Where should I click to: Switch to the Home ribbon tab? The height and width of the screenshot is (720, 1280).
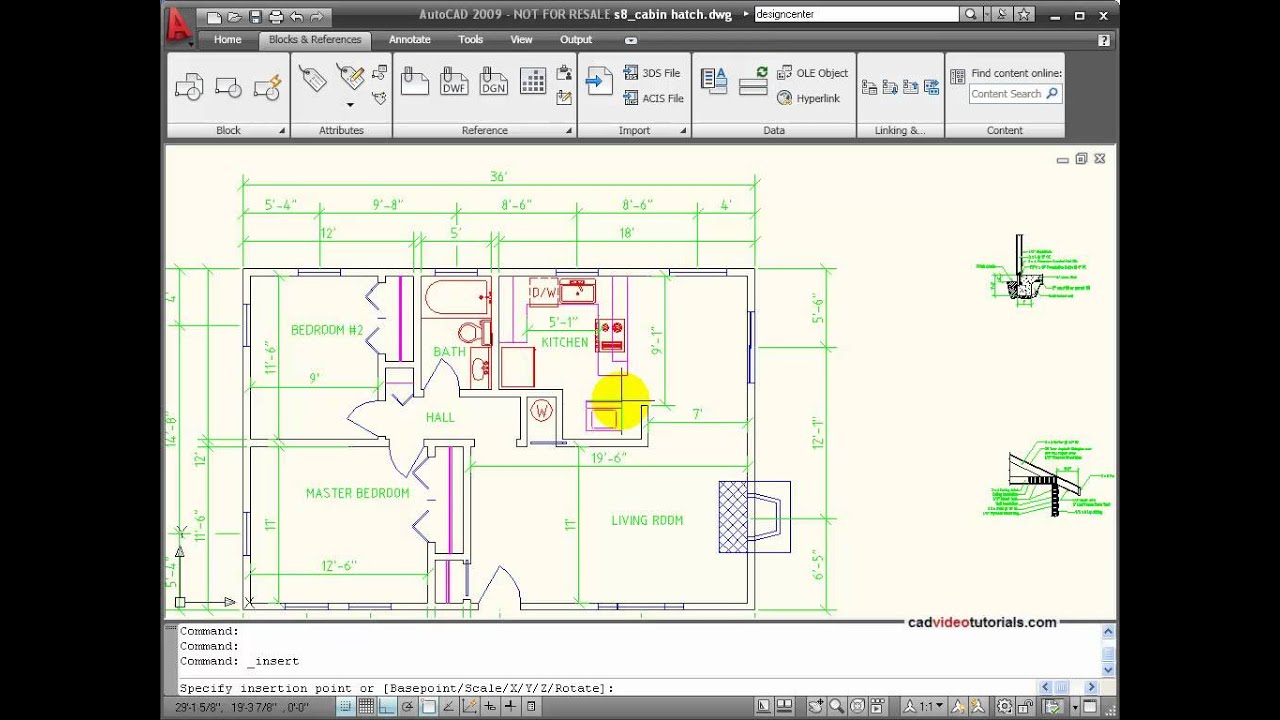(227, 40)
